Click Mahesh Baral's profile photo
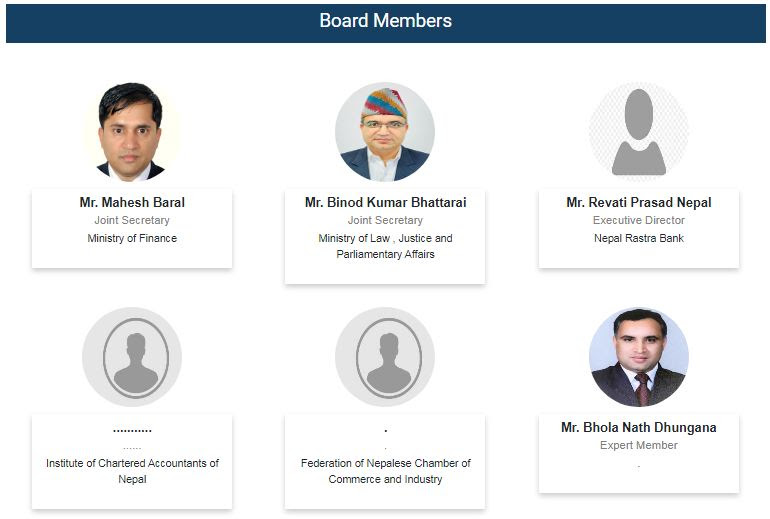Screen dimensions: 770x519 tap(131, 131)
